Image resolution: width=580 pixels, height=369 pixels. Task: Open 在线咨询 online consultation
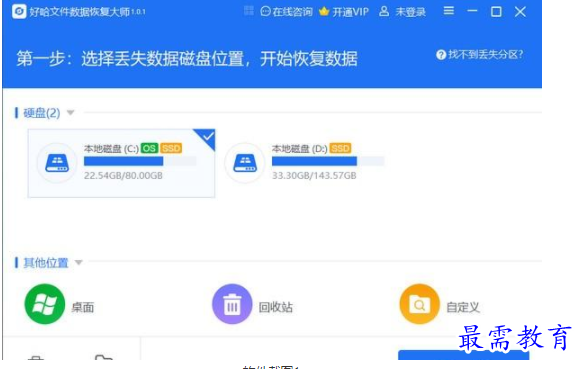point(286,12)
